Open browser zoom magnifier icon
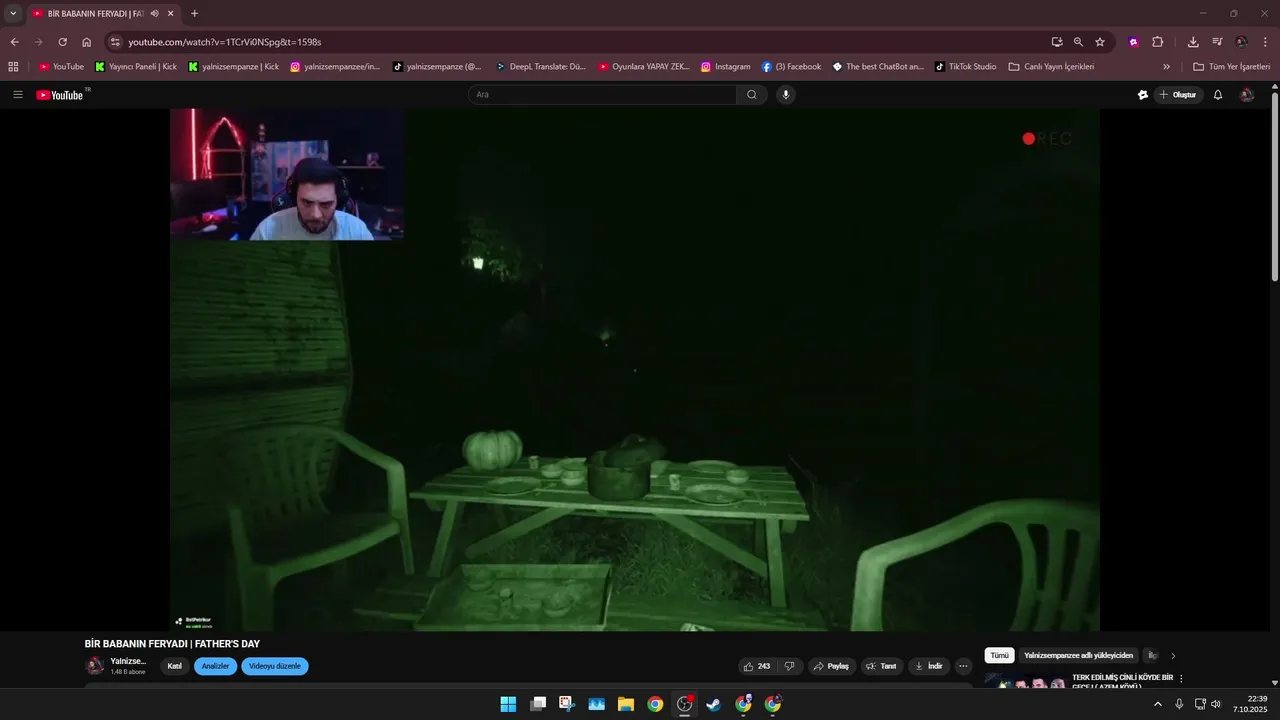This screenshot has width=1280, height=720. coord(1078,42)
